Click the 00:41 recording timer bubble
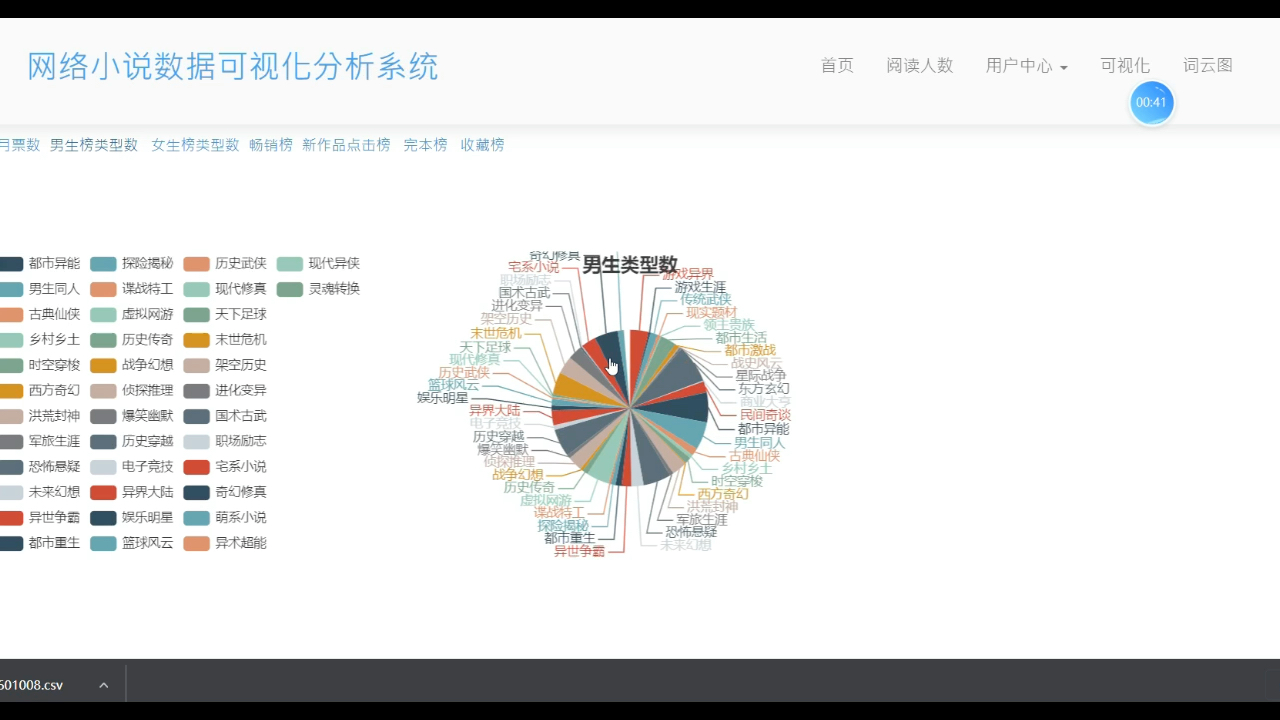The width and height of the screenshot is (1280, 720). pos(1151,103)
